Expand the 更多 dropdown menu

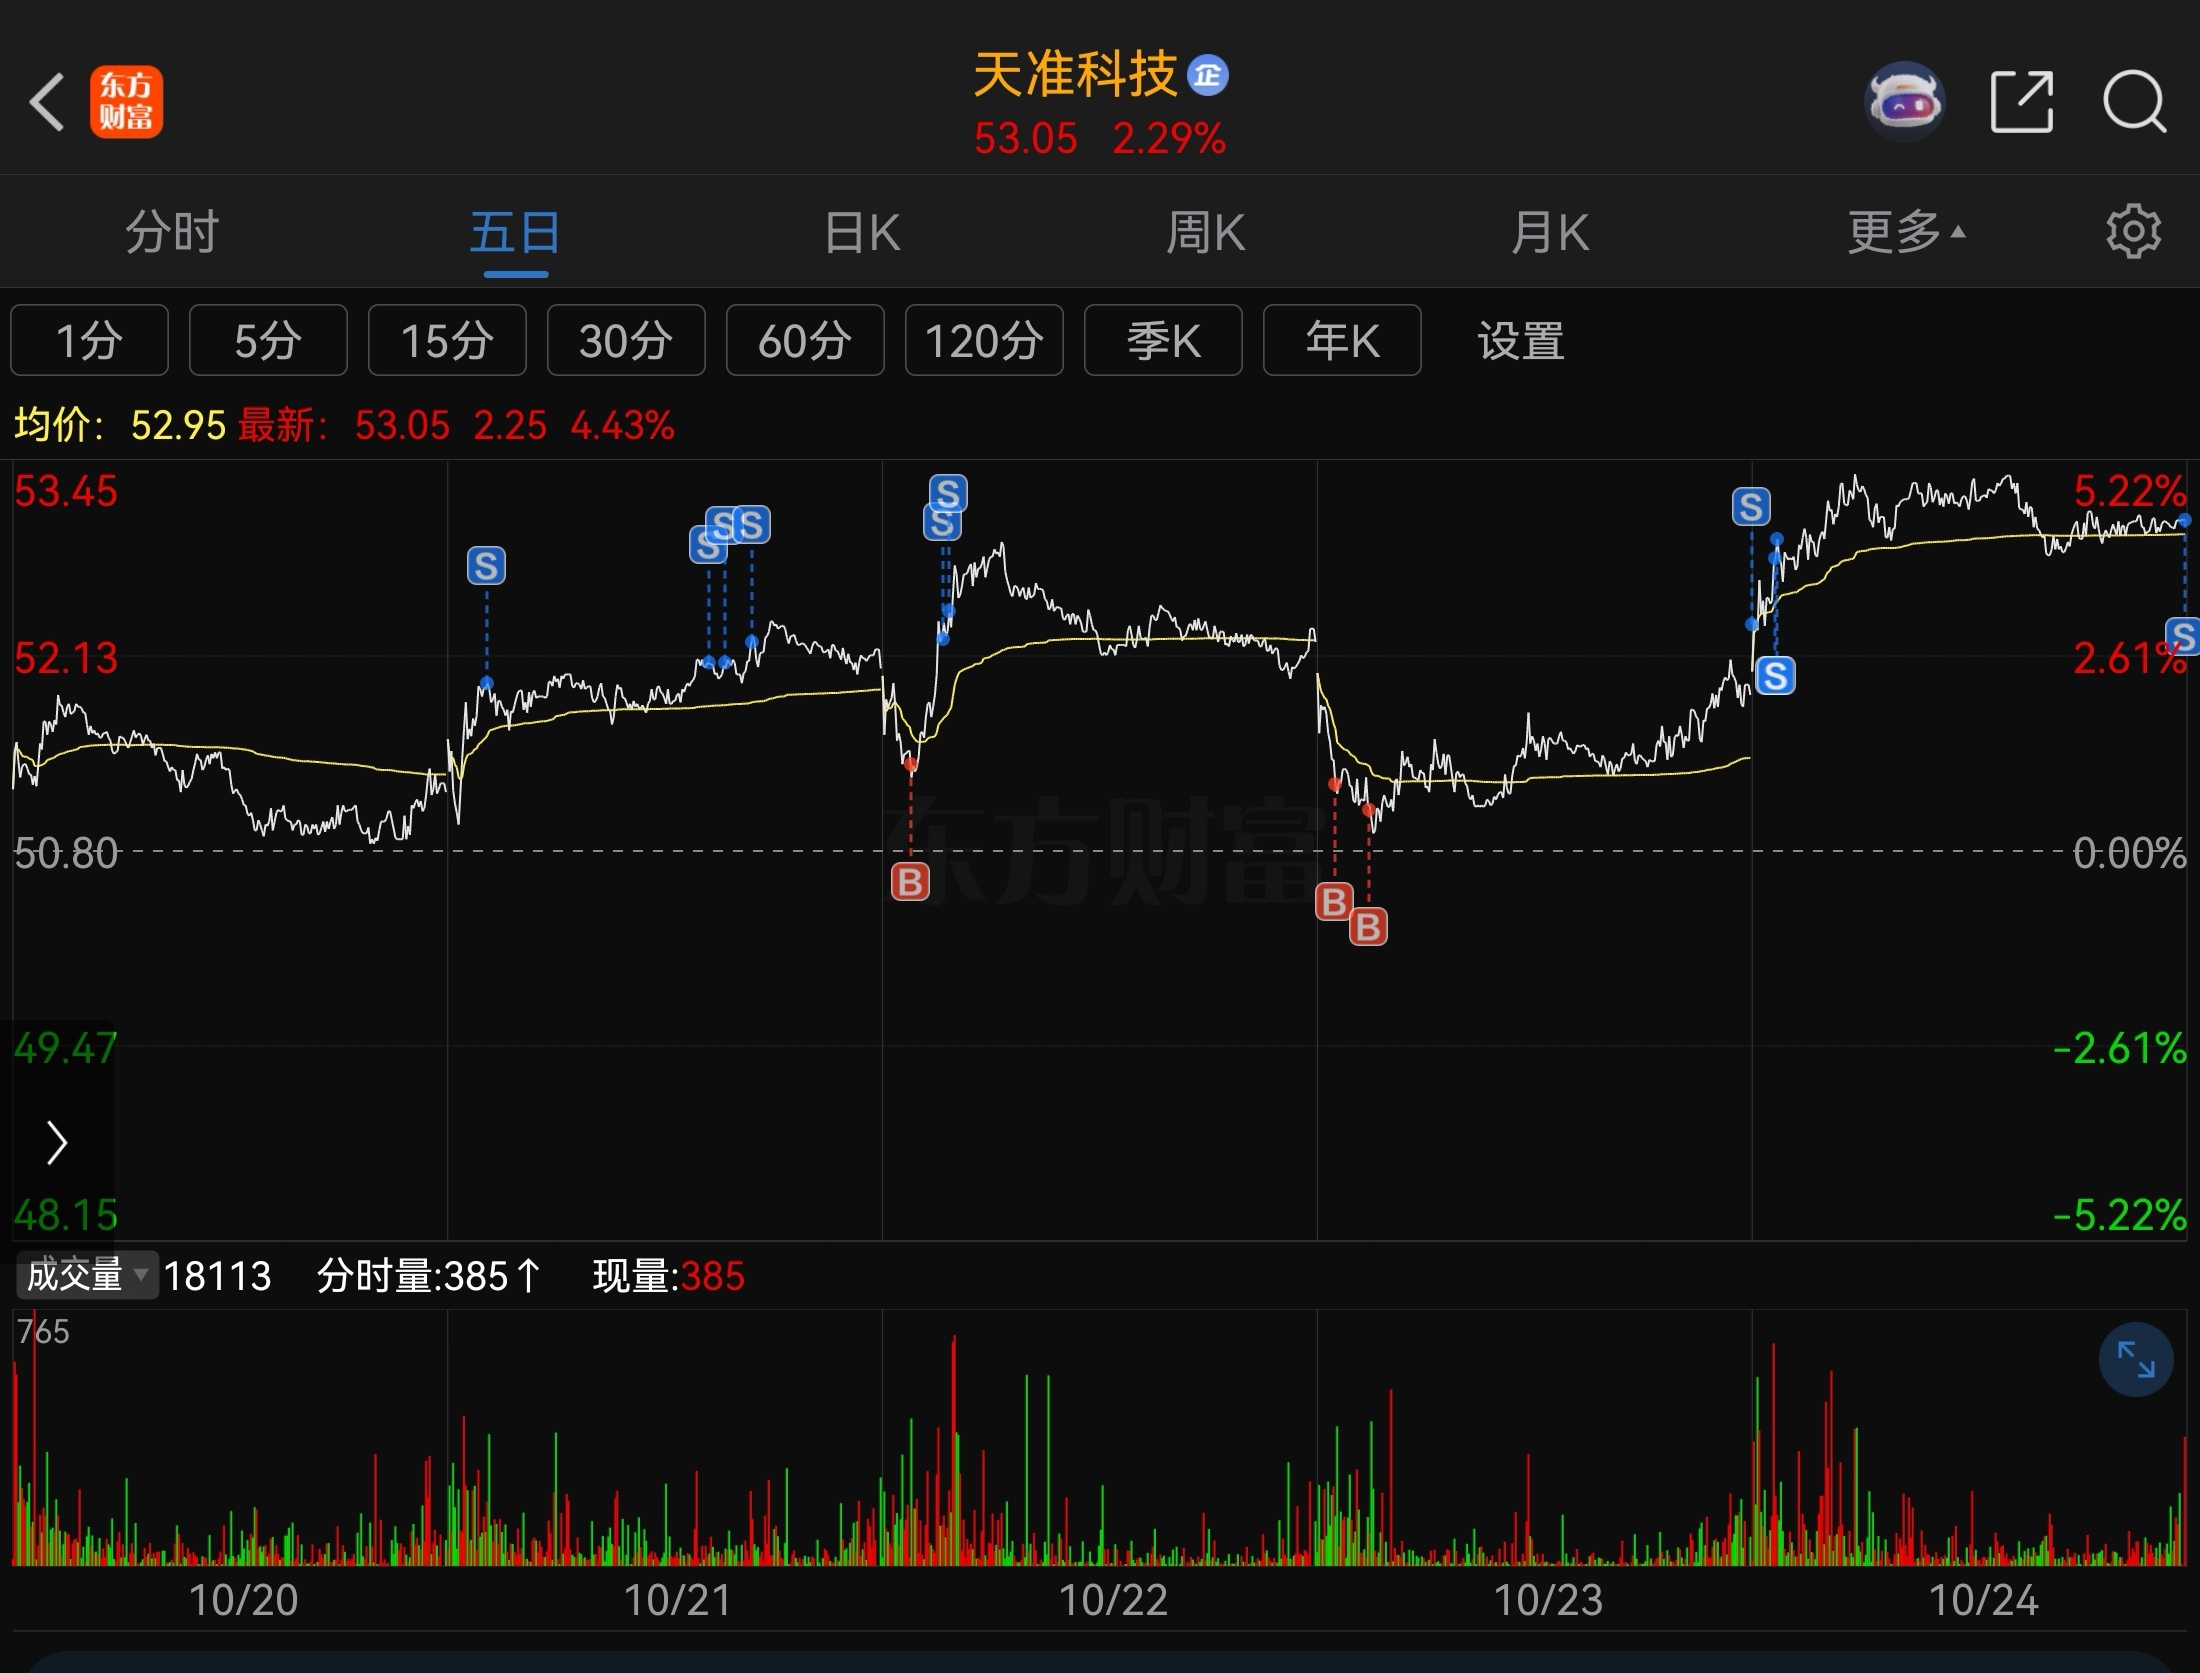pos(1905,232)
